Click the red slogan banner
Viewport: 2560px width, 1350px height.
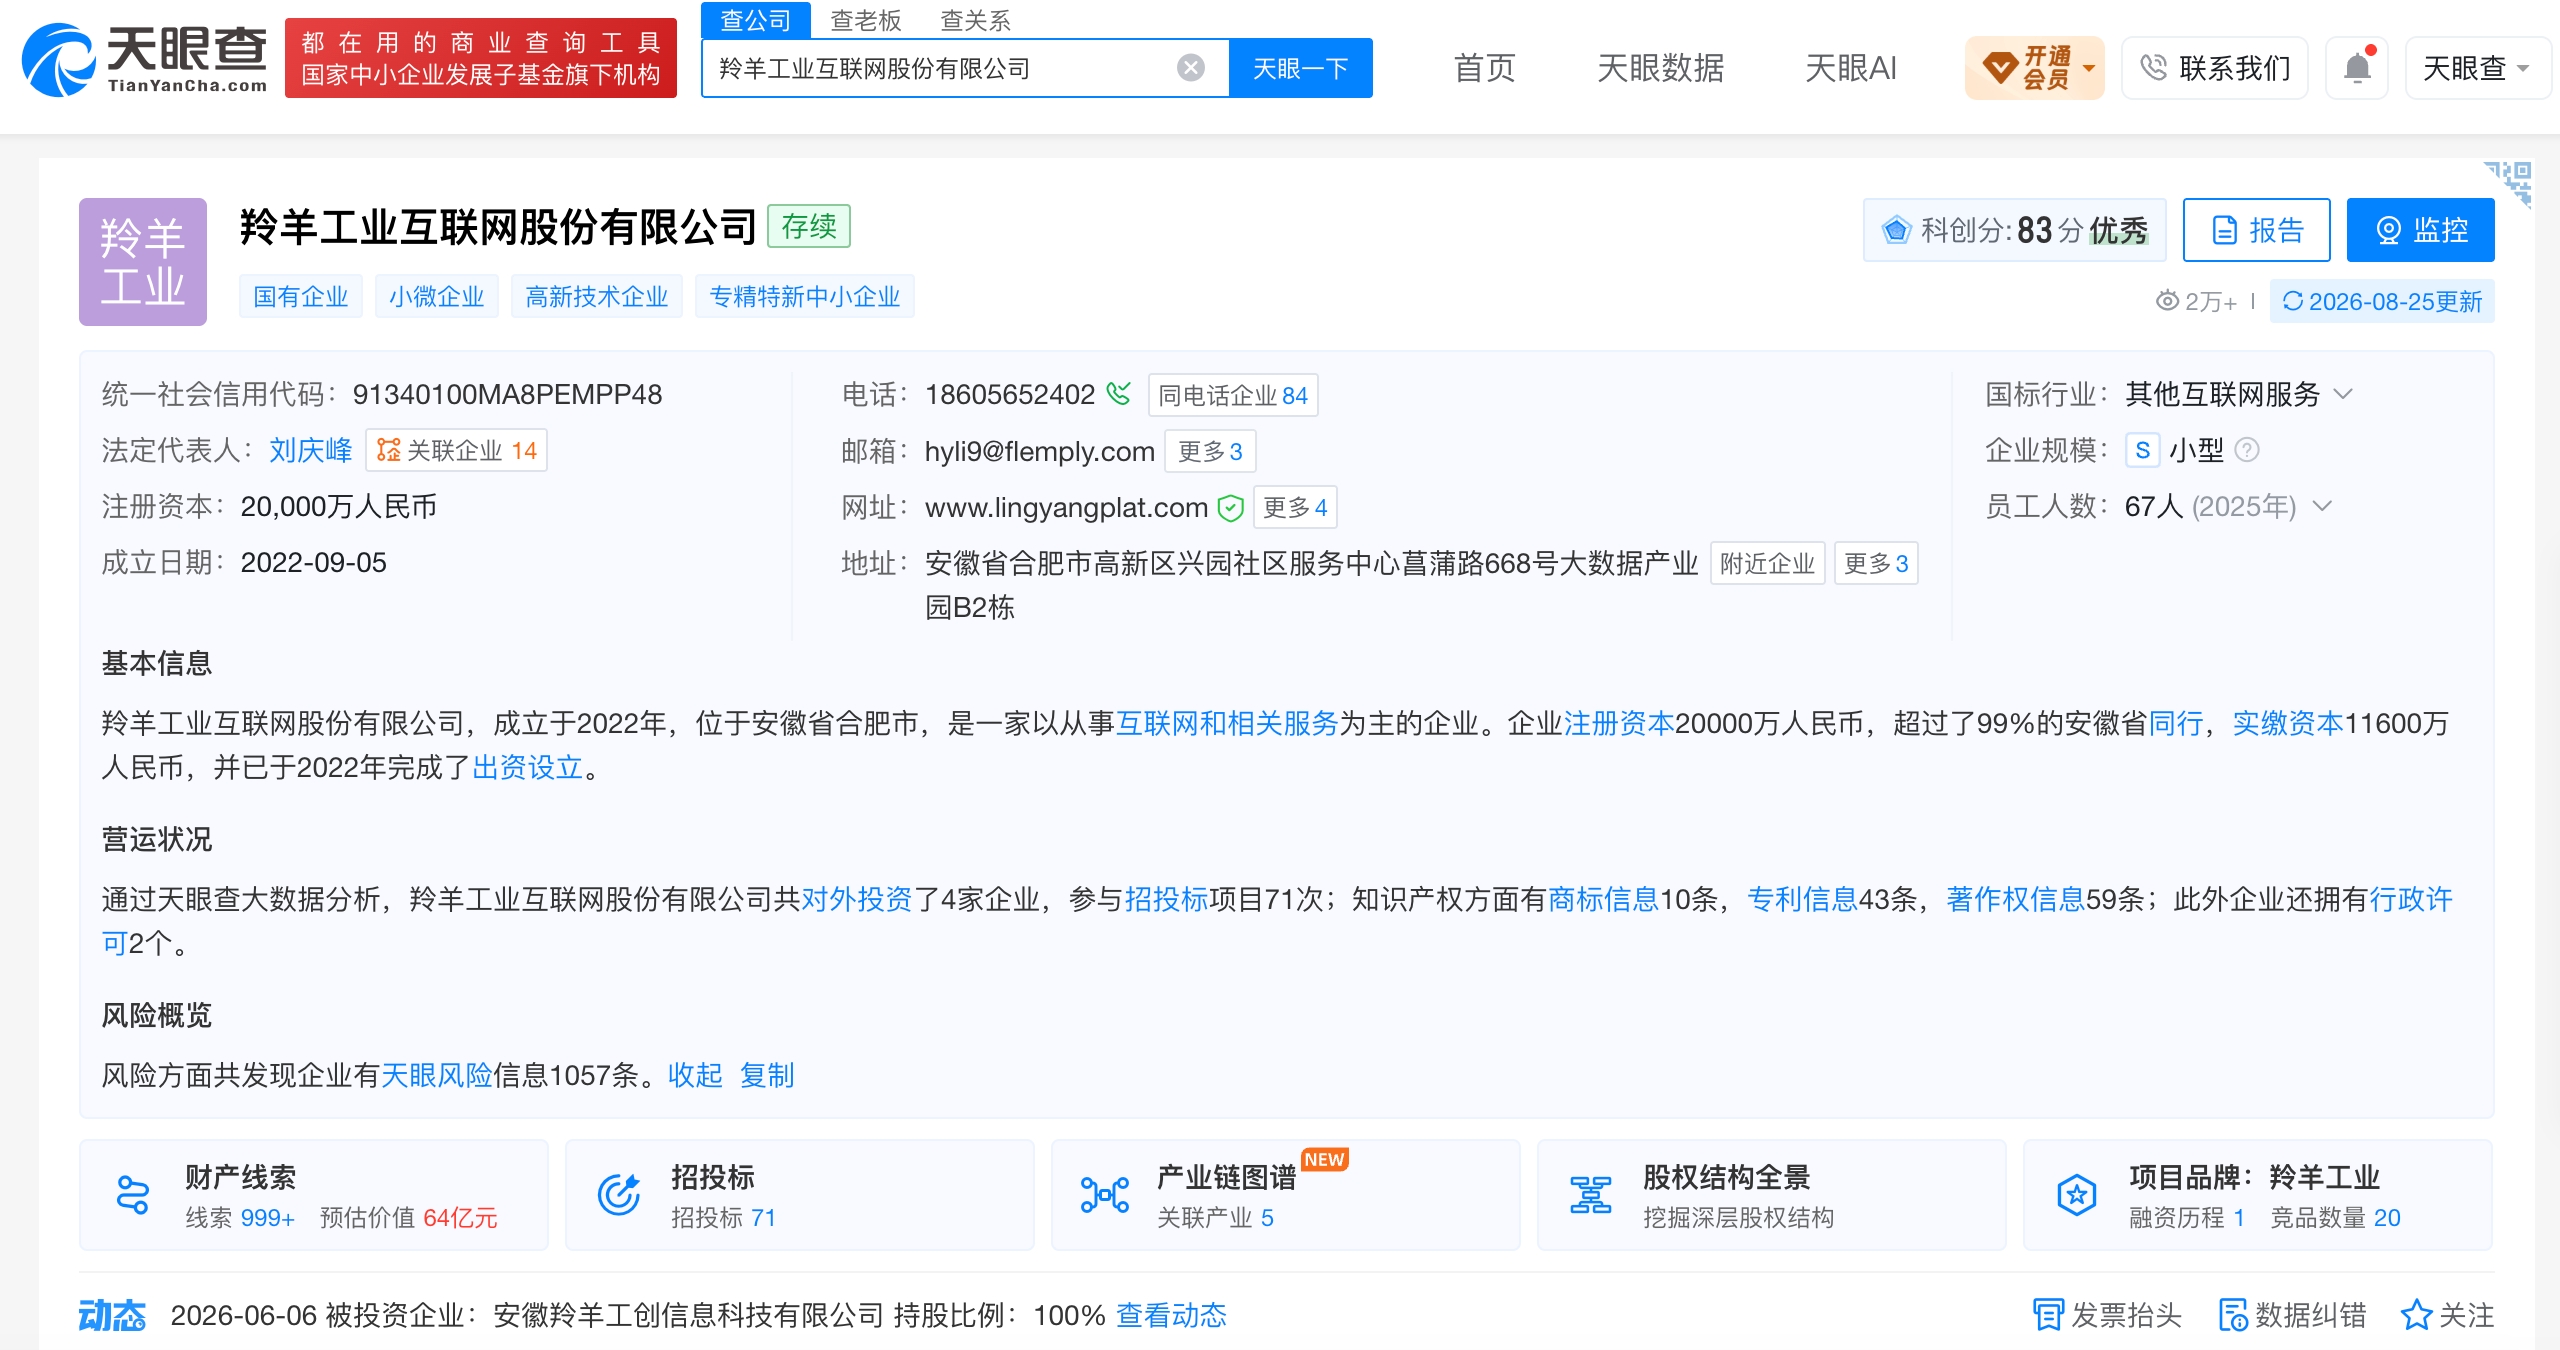tap(481, 58)
